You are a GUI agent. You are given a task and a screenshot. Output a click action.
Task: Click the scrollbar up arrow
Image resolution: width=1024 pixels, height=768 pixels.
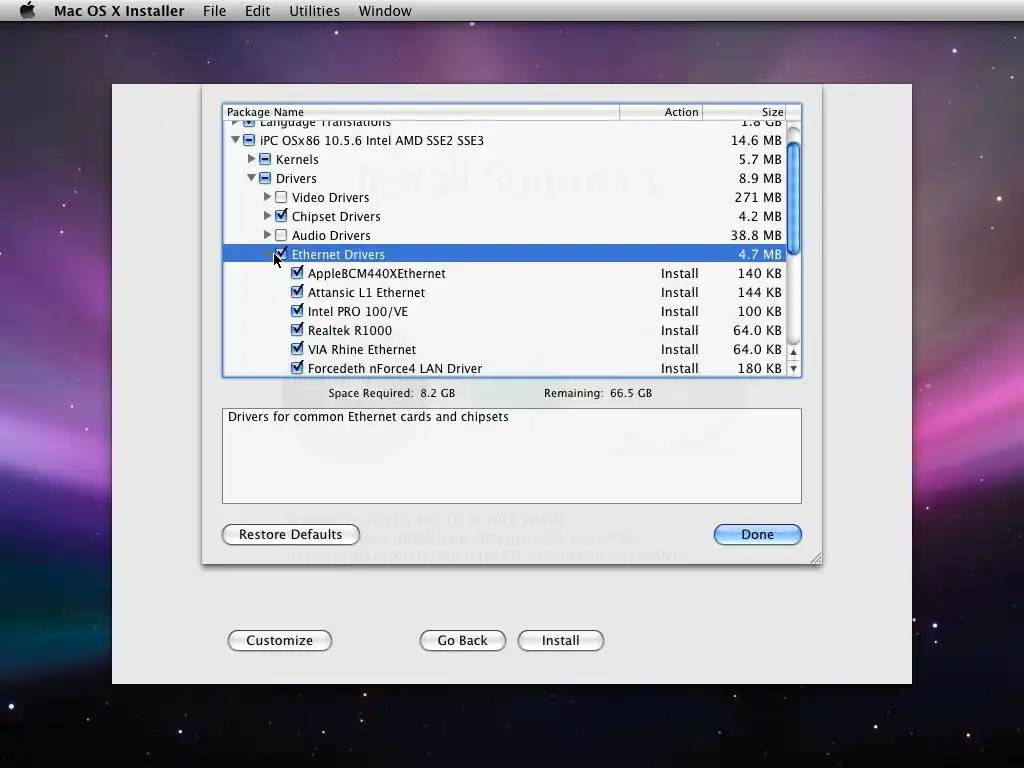pos(793,352)
